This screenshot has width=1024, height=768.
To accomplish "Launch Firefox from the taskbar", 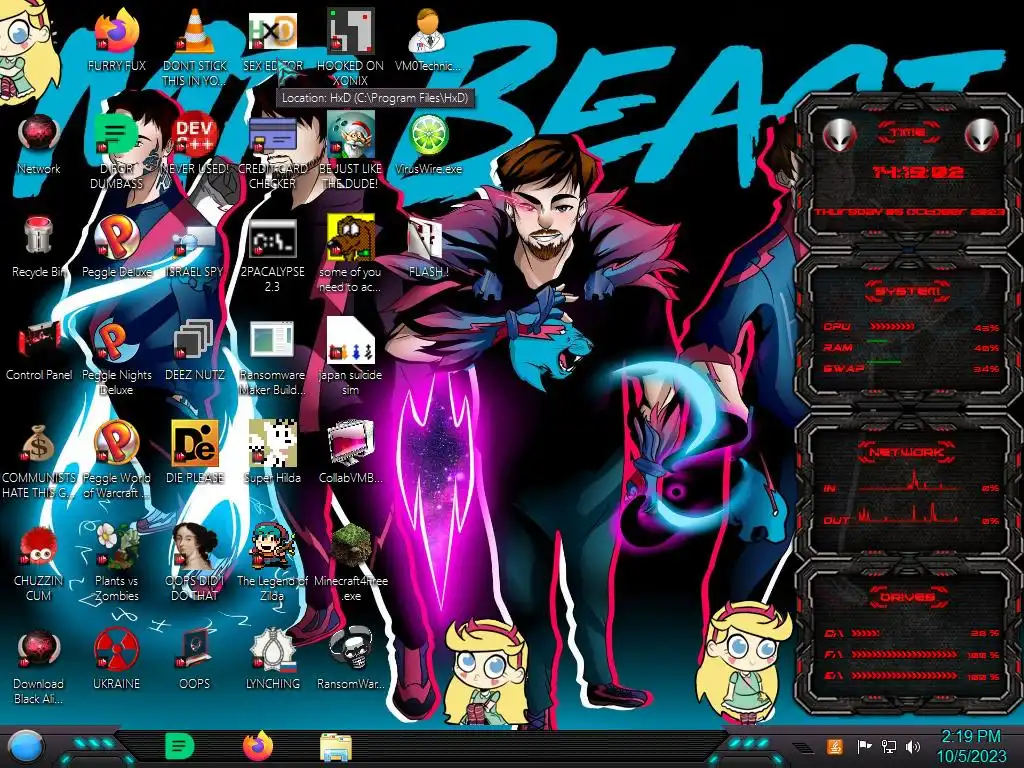I will coord(258,746).
